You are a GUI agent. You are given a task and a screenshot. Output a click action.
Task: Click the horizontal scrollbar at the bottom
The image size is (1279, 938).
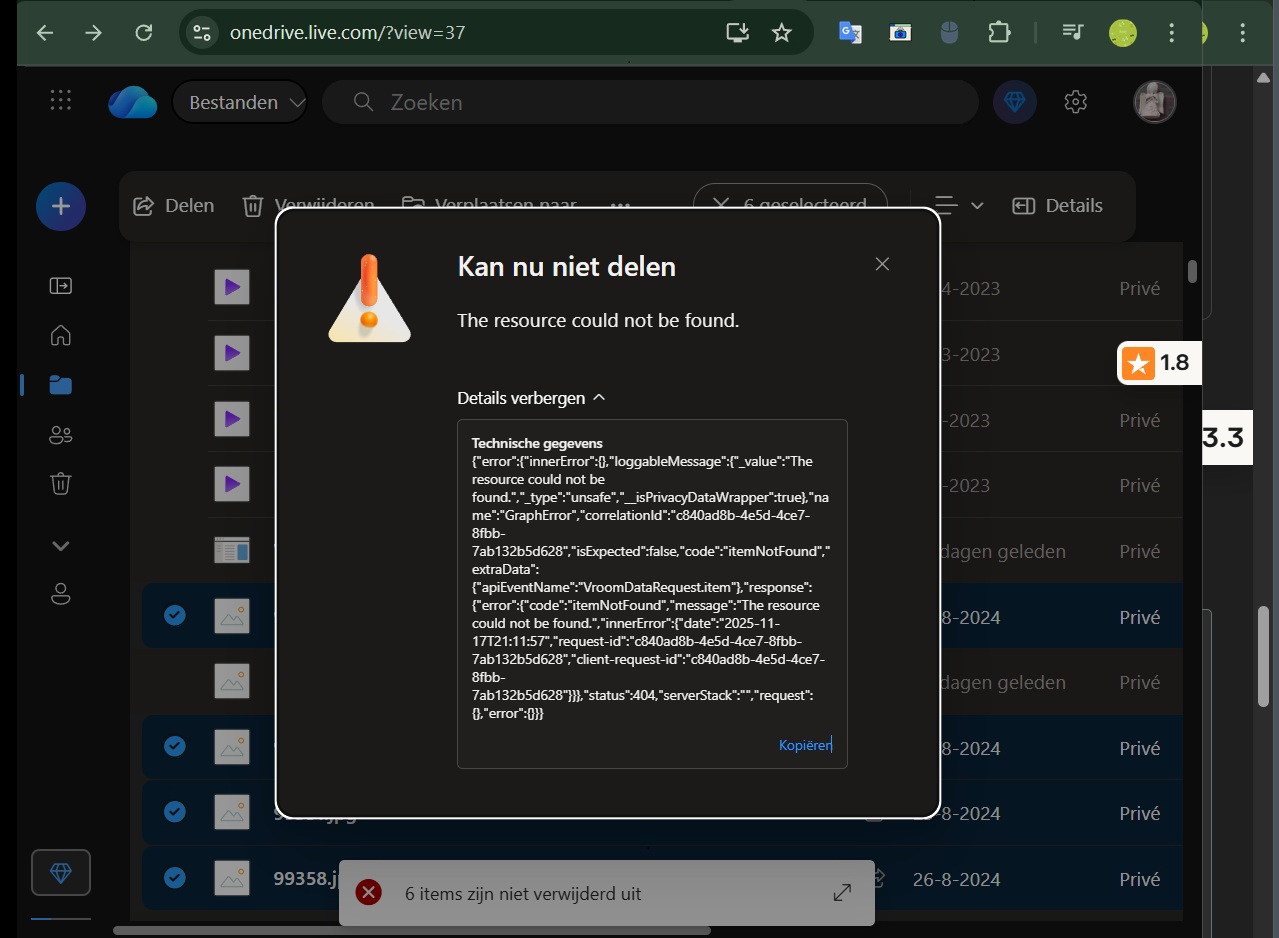(x=412, y=930)
